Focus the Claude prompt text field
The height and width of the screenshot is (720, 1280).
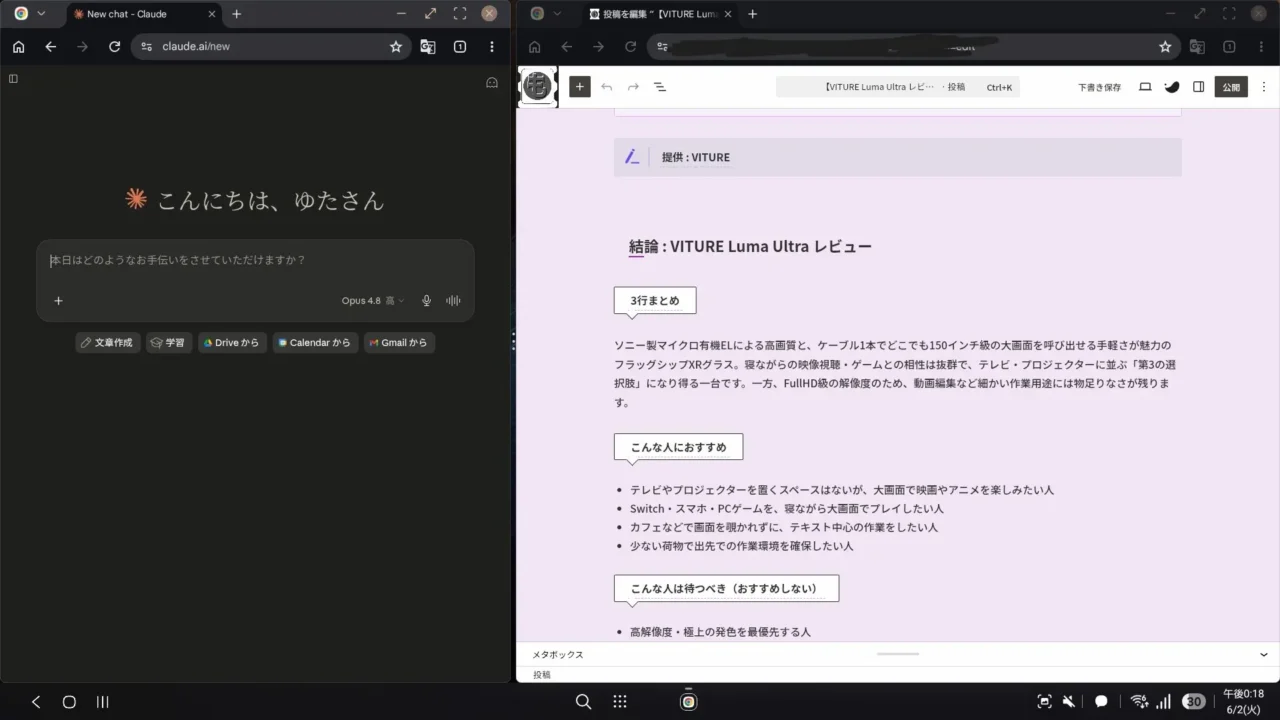(x=255, y=261)
